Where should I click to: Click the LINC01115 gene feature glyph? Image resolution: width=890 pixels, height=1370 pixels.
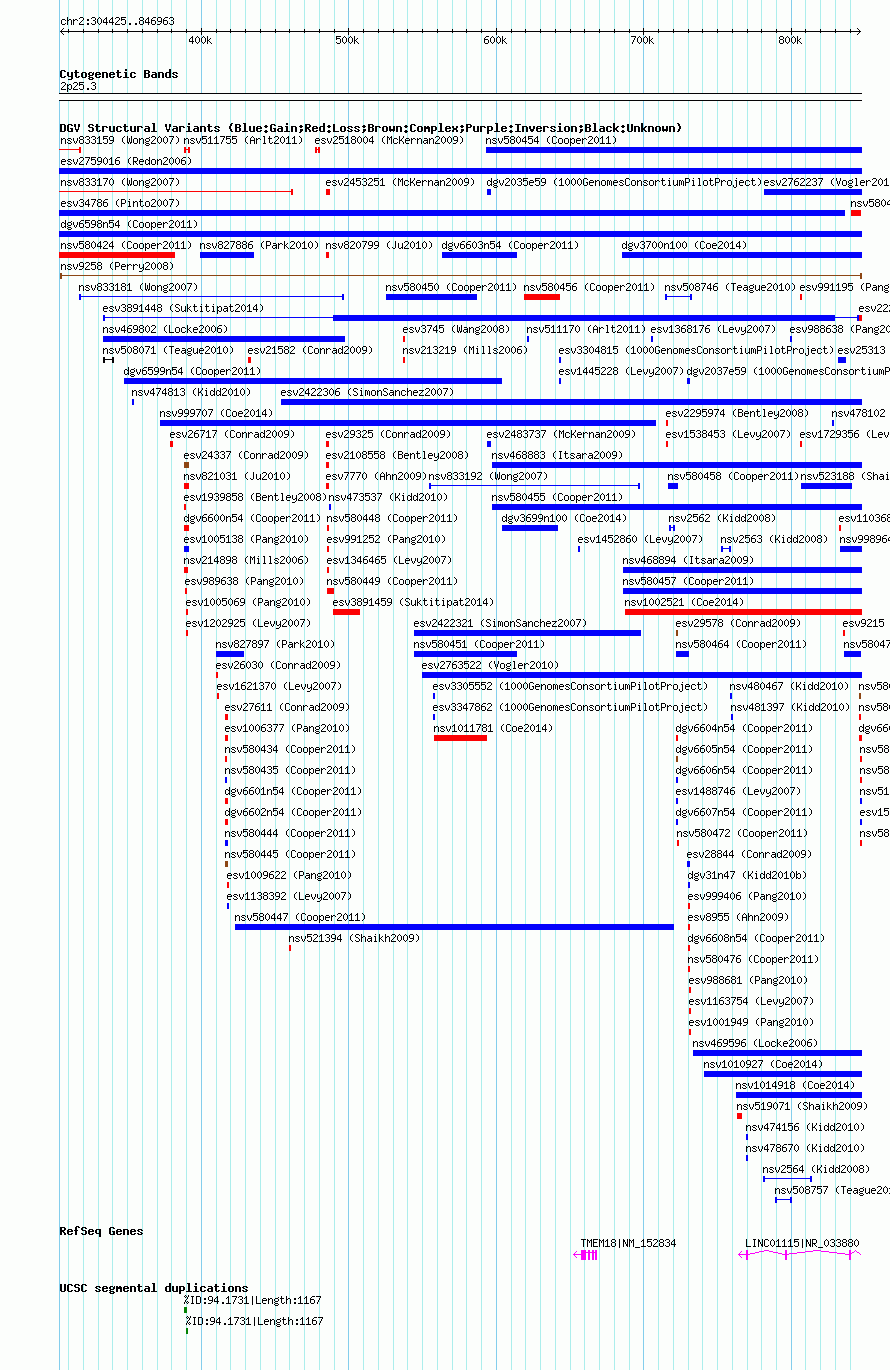point(798,1255)
